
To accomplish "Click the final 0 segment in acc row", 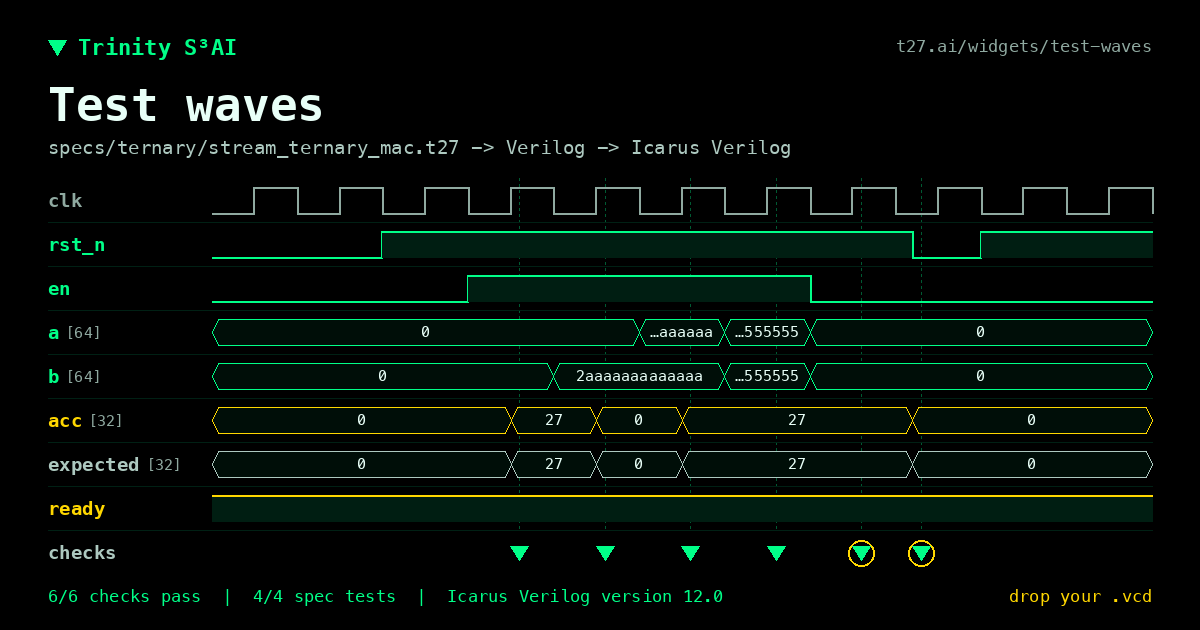I will 1032,421.
